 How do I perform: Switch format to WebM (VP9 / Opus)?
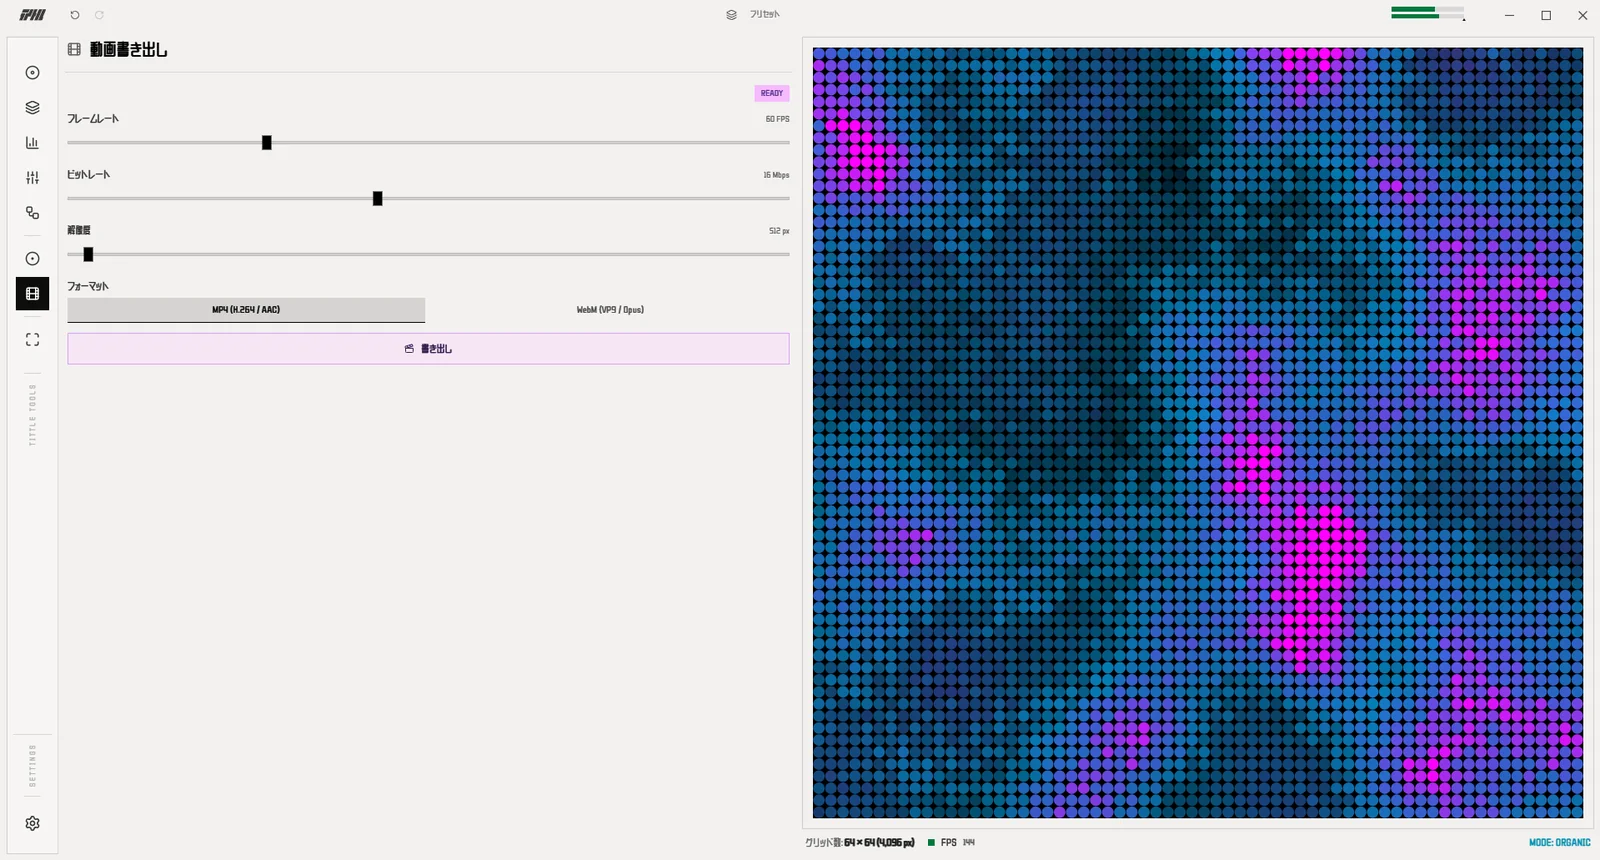(610, 310)
